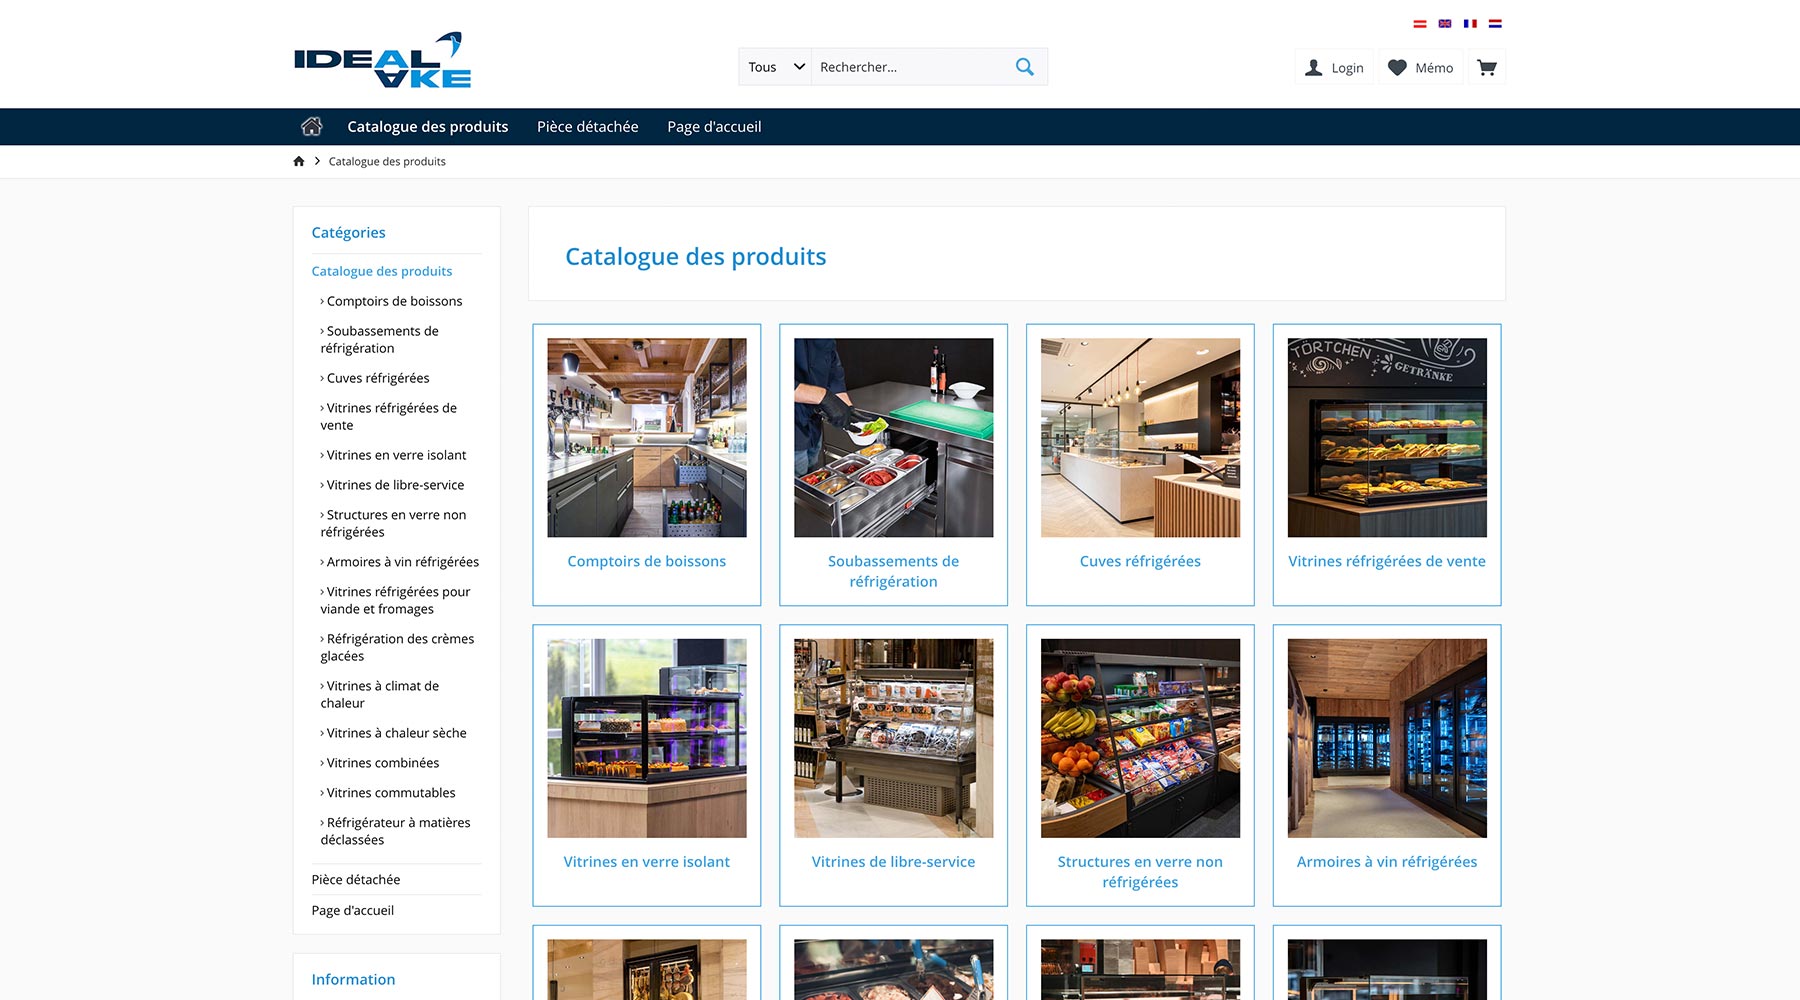This screenshot has width=1800, height=1000.
Task: Open the 'Vitrines de libre-service' category
Action: 893,861
